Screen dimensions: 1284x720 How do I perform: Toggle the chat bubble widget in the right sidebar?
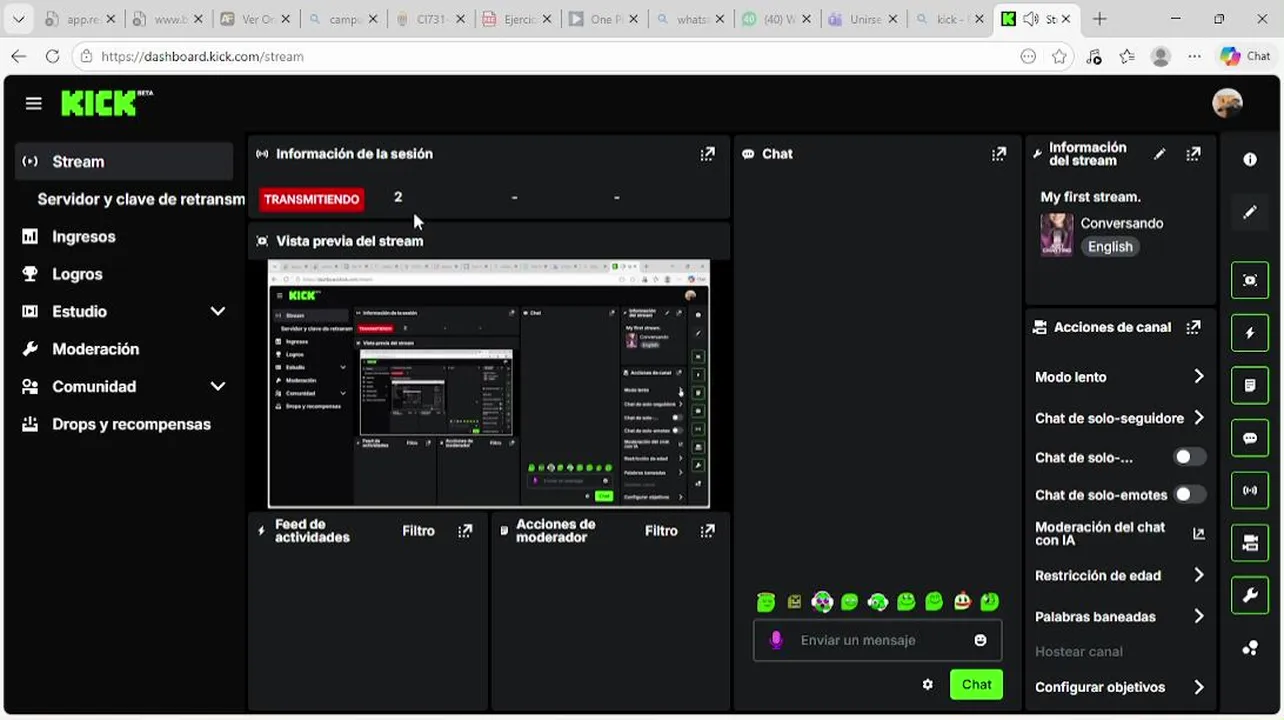coord(1250,438)
